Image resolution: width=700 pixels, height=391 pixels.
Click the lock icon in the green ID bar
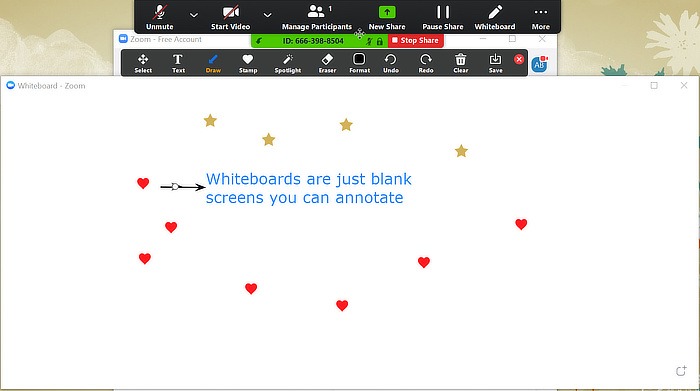(x=379, y=42)
